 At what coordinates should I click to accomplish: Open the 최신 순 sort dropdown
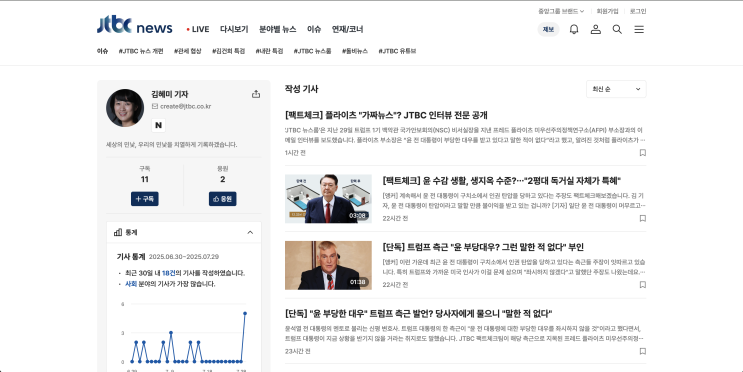pyautogui.click(x=616, y=89)
